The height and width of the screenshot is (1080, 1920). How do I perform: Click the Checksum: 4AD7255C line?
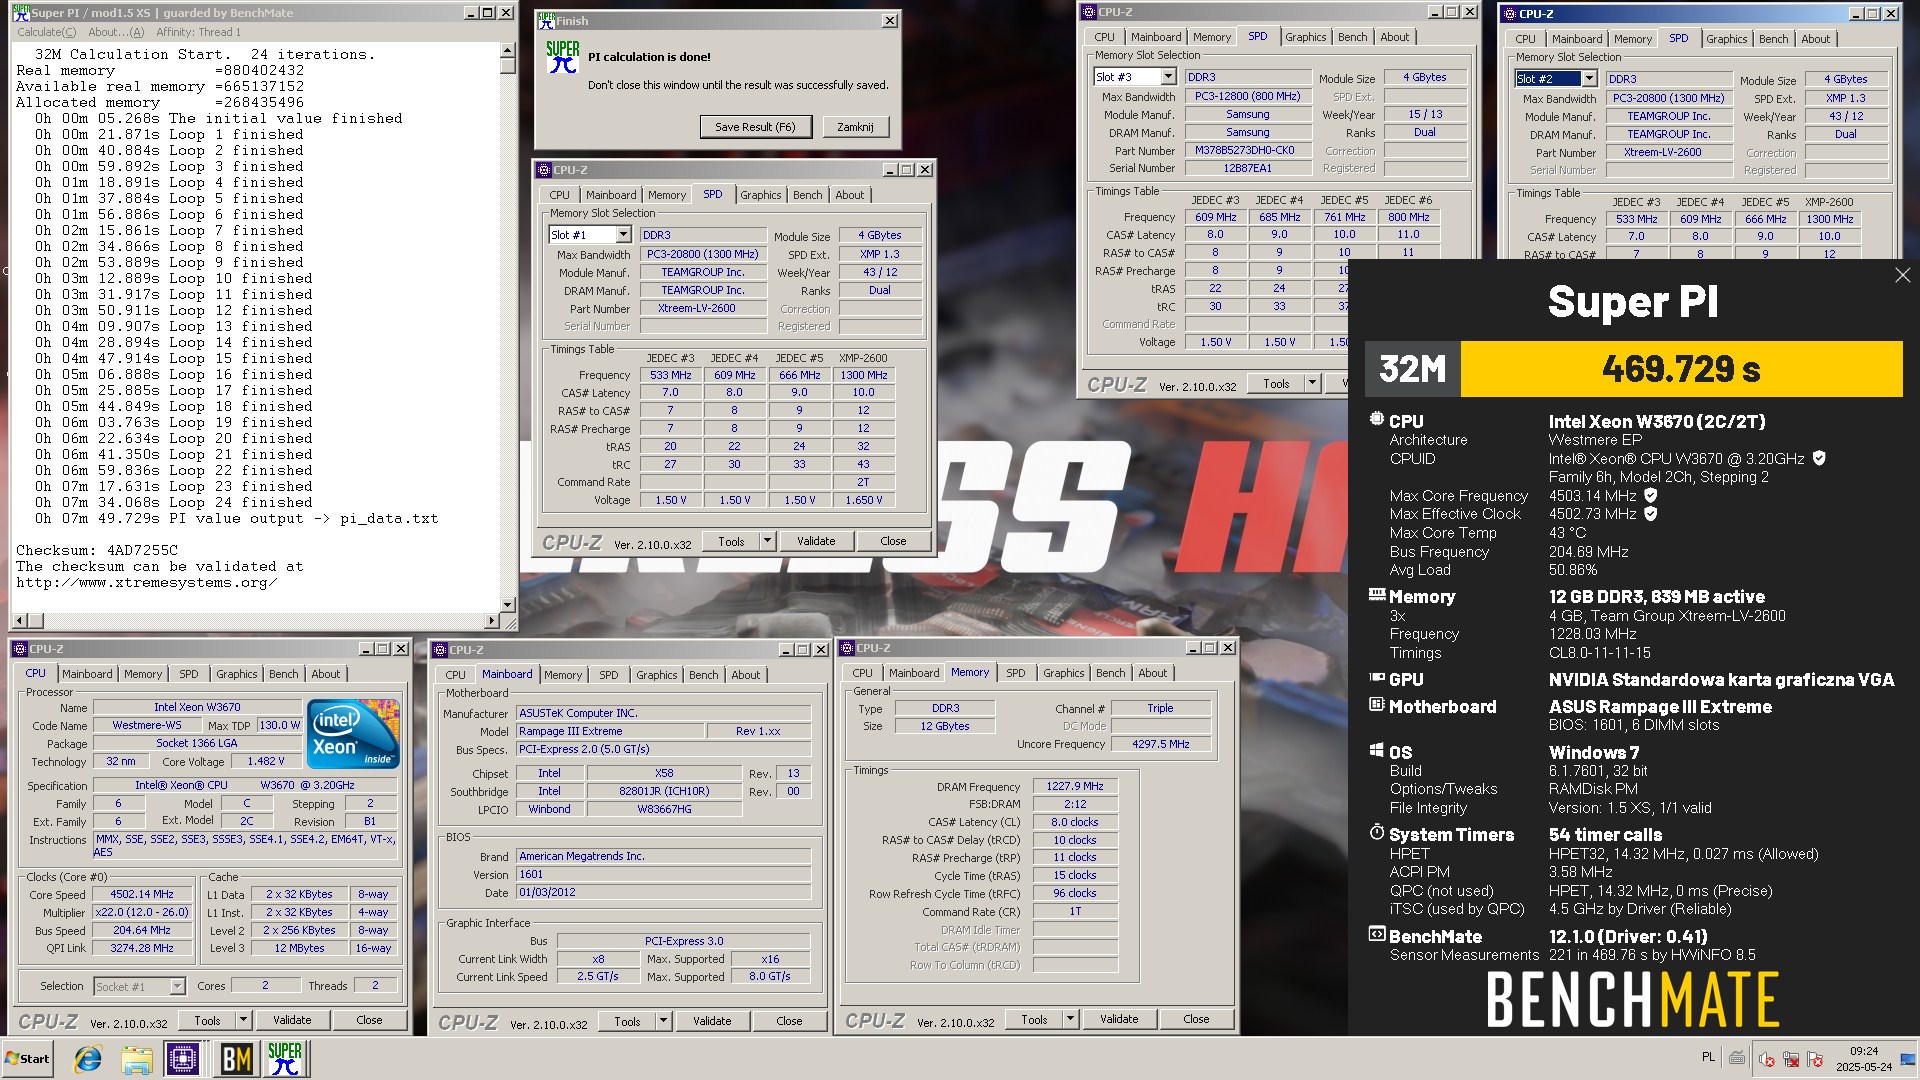click(x=97, y=550)
